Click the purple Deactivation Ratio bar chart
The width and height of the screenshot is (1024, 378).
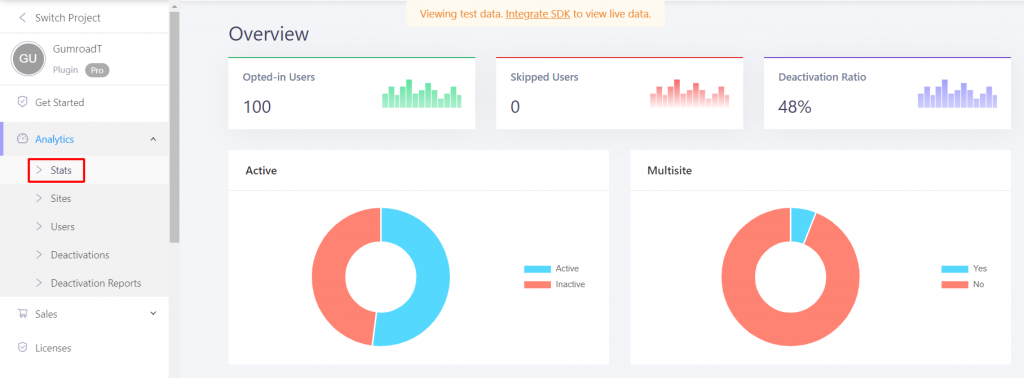tap(957, 93)
